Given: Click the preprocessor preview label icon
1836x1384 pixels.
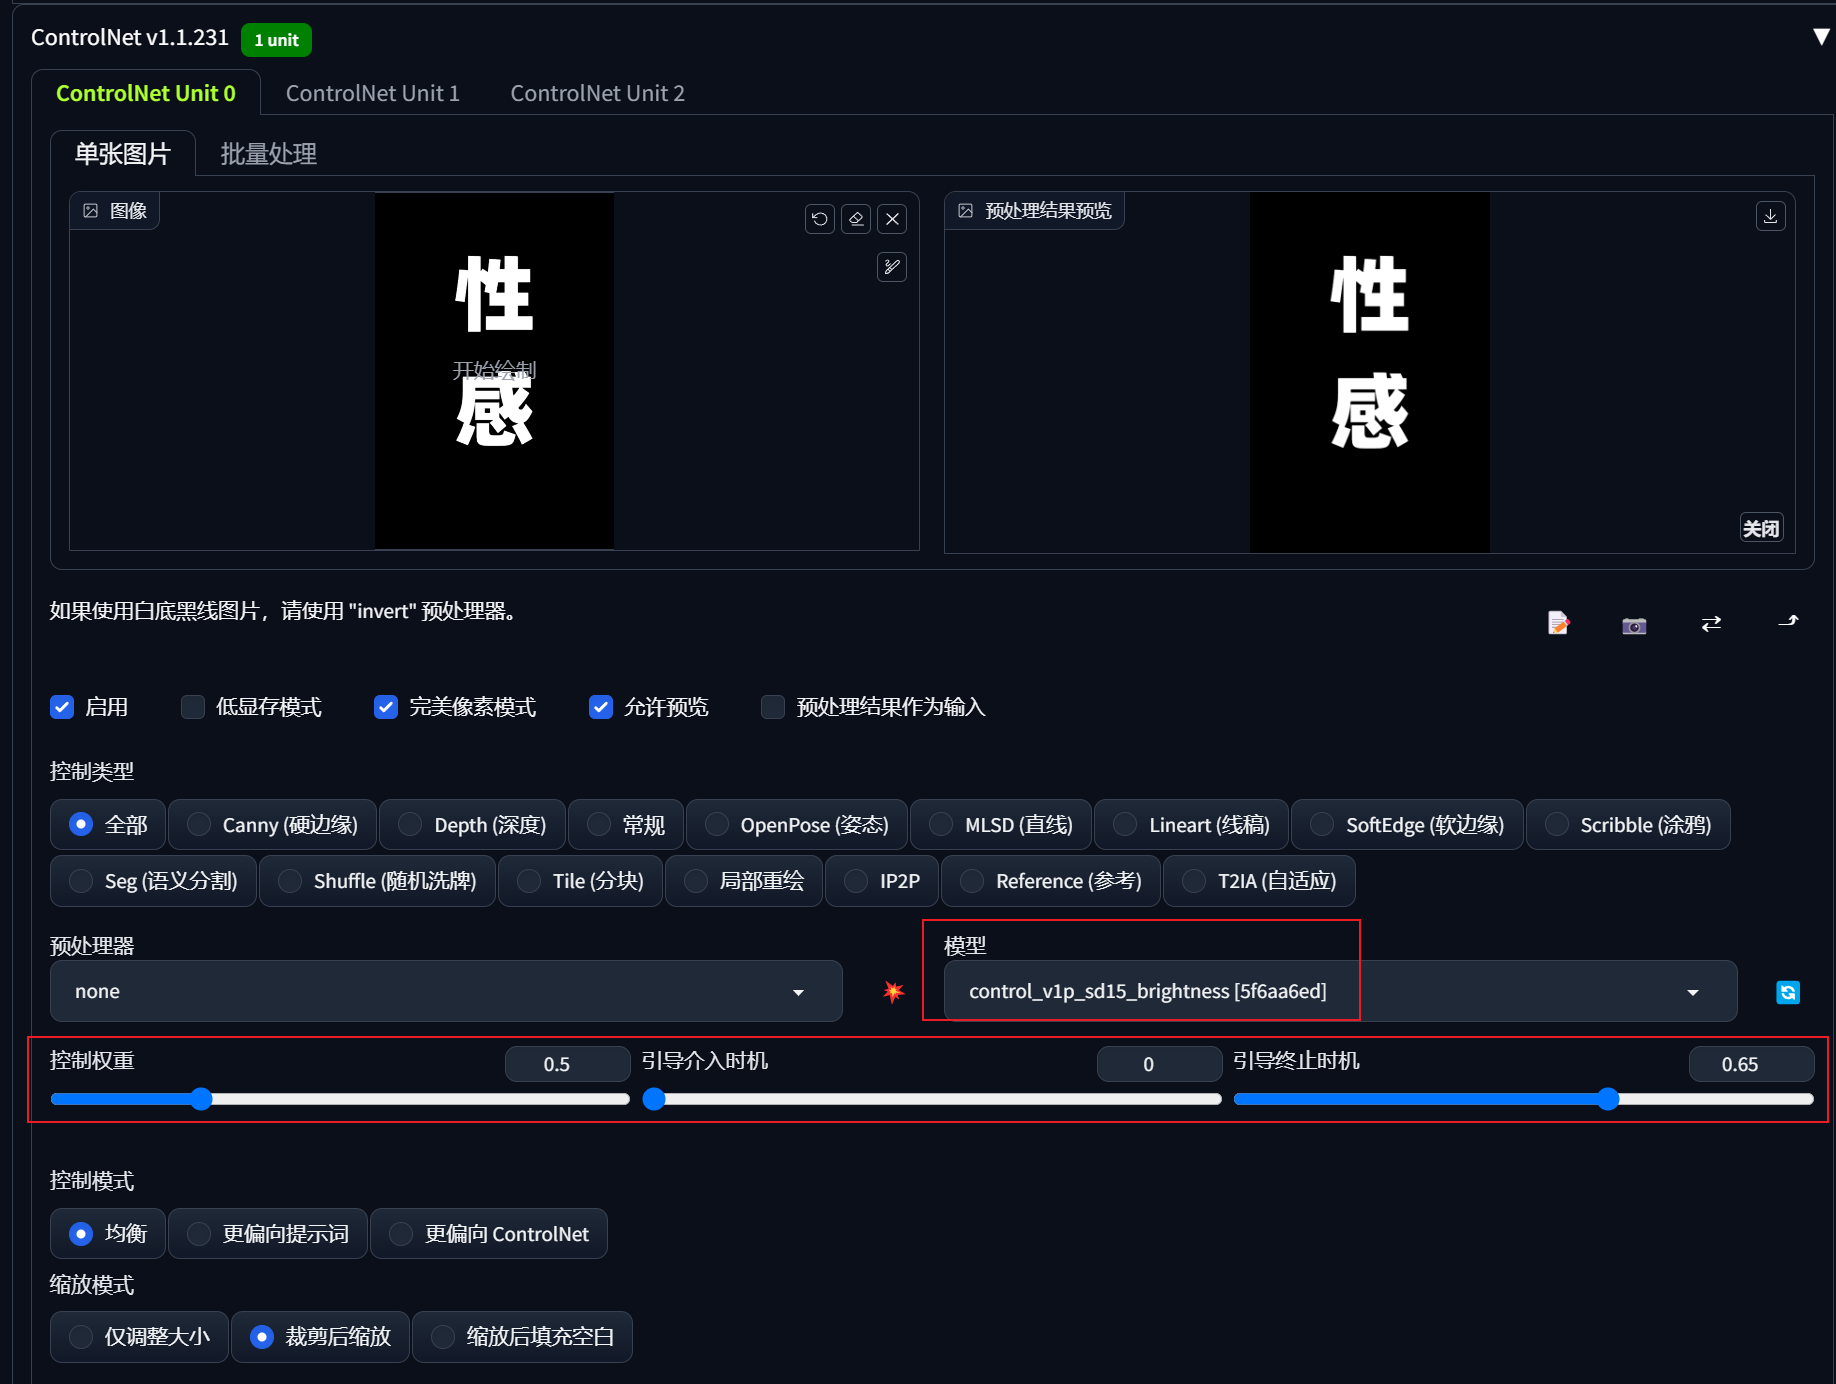Looking at the screenshot, I should click(x=966, y=211).
